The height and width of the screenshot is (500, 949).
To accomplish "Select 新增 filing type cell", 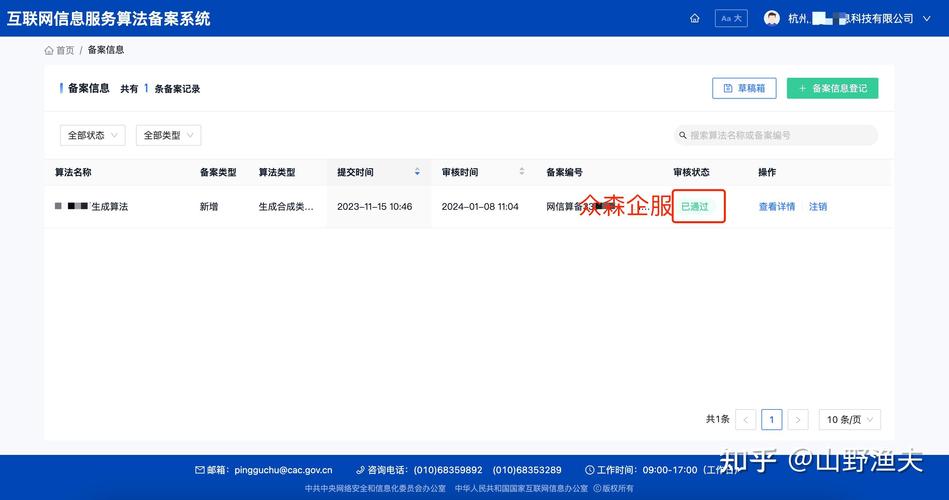I will [209, 206].
